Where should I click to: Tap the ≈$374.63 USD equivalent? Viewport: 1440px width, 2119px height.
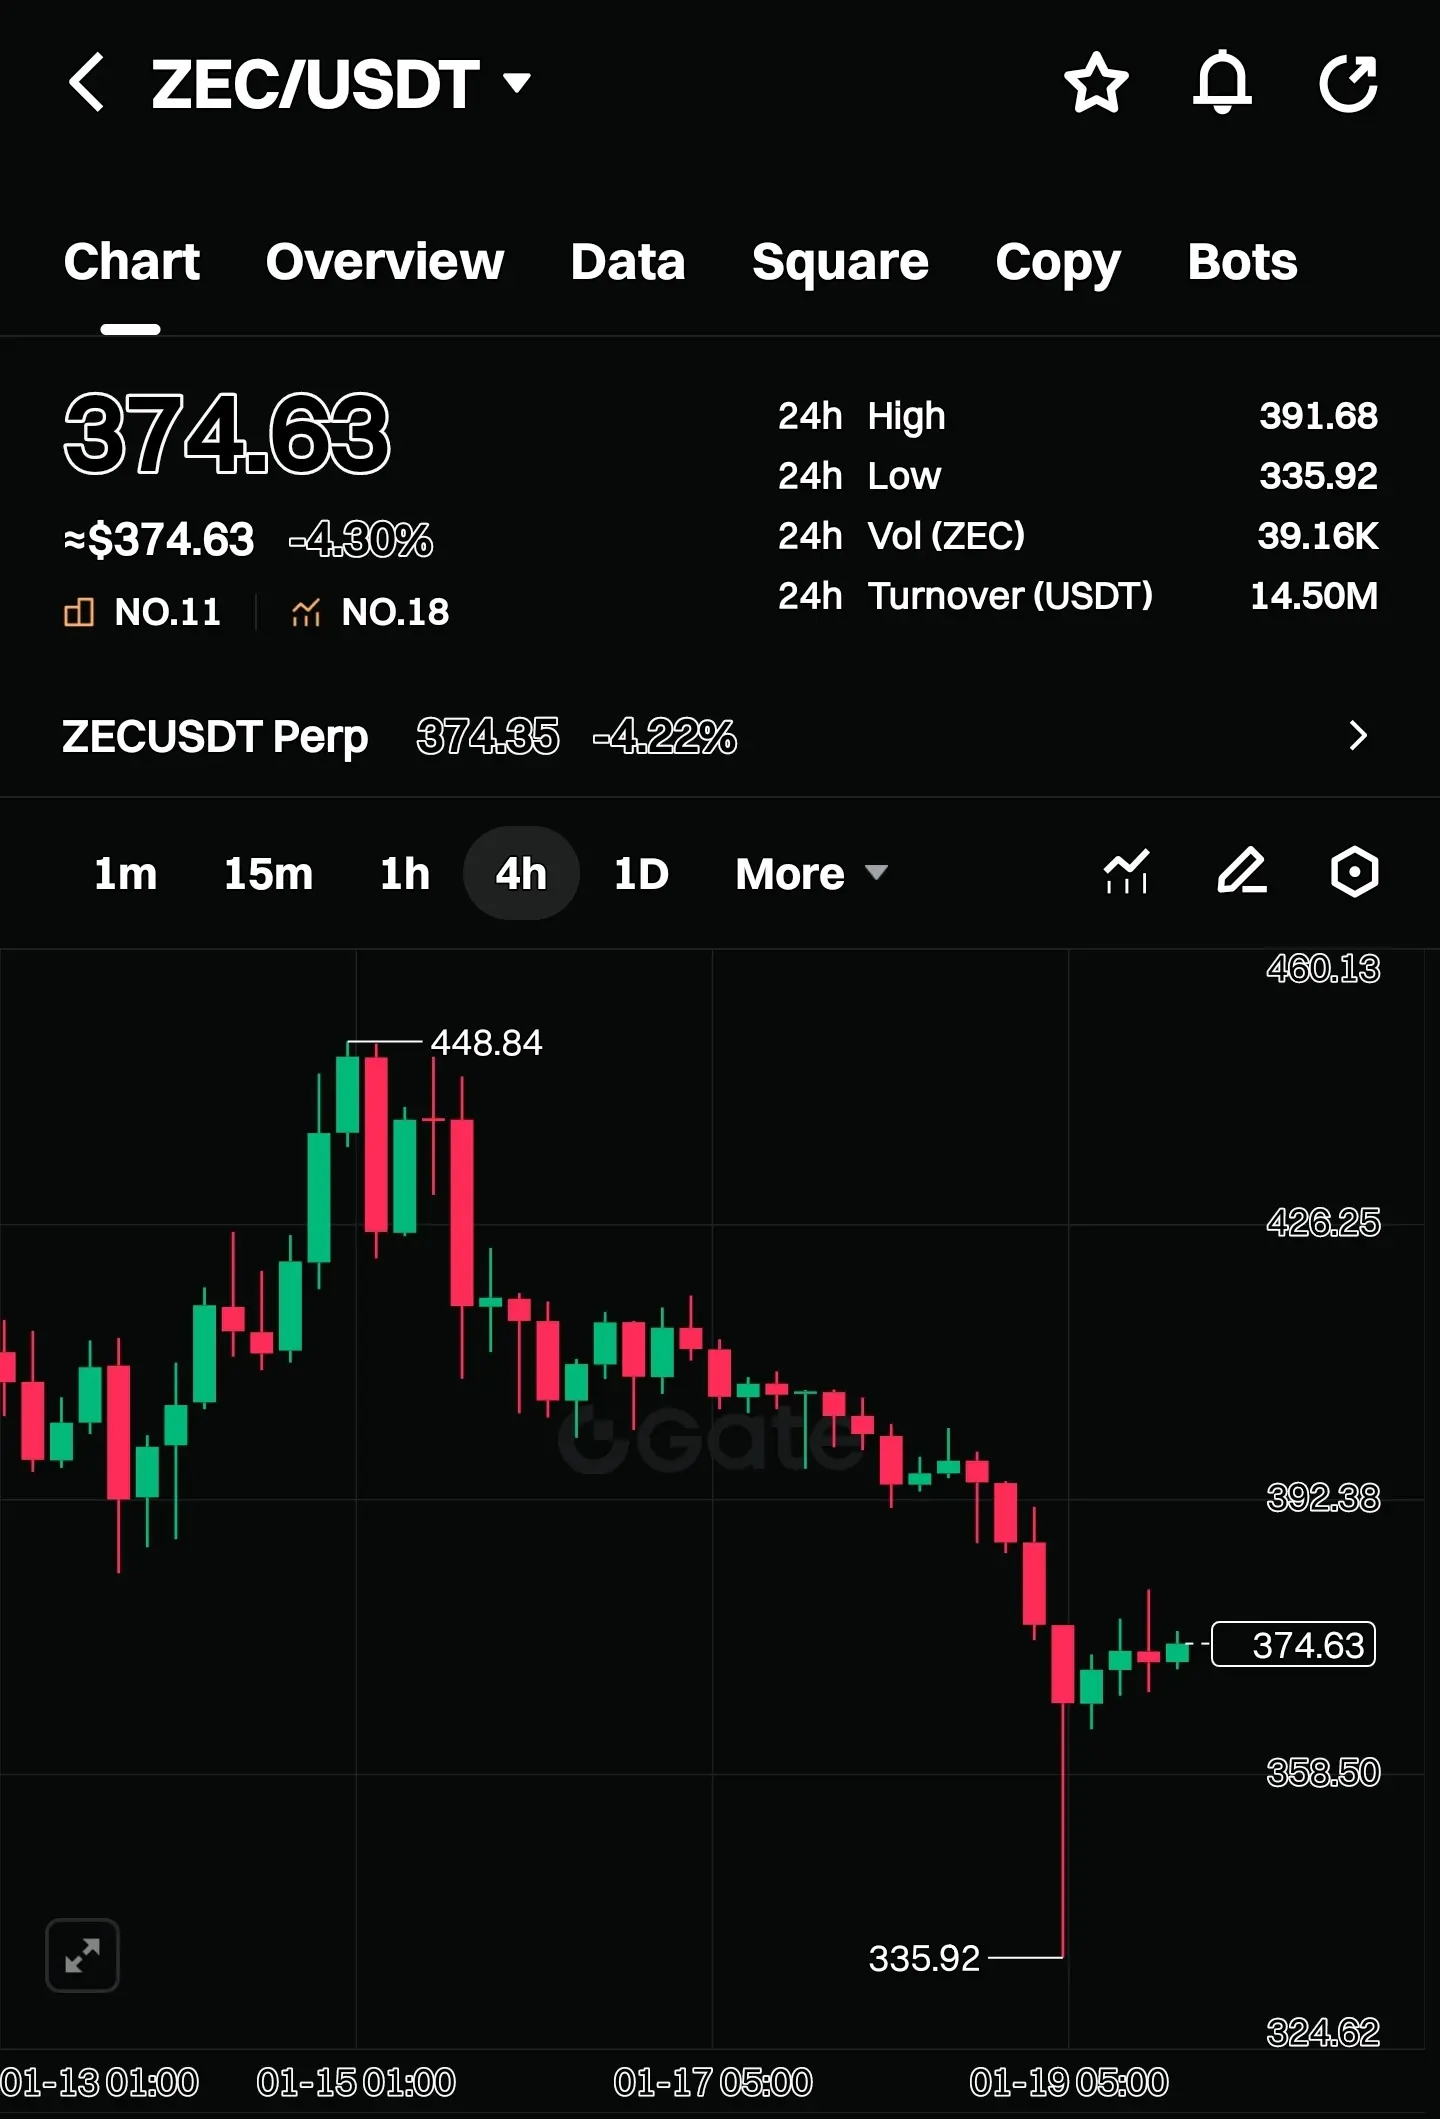point(159,540)
